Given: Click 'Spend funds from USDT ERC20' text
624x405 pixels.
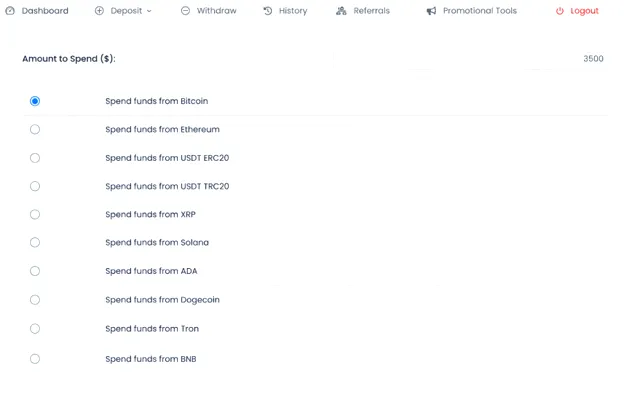Looking at the screenshot, I should (167, 158).
